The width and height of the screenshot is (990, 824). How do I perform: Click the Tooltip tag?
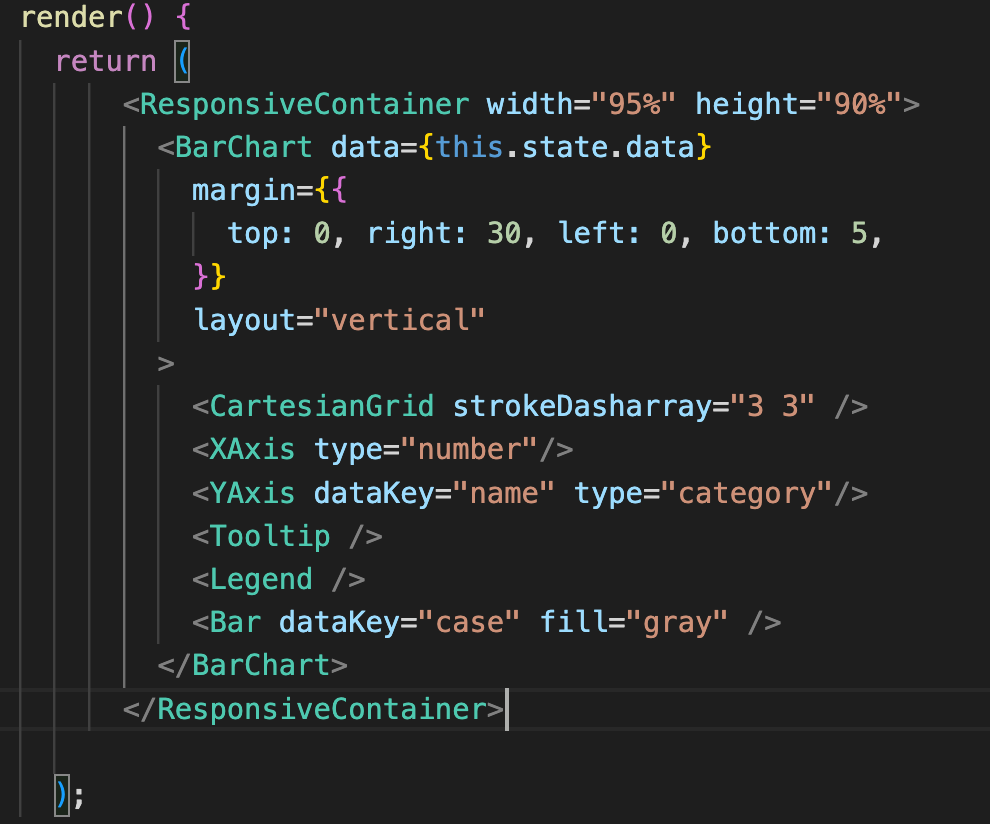pyautogui.click(x=287, y=536)
